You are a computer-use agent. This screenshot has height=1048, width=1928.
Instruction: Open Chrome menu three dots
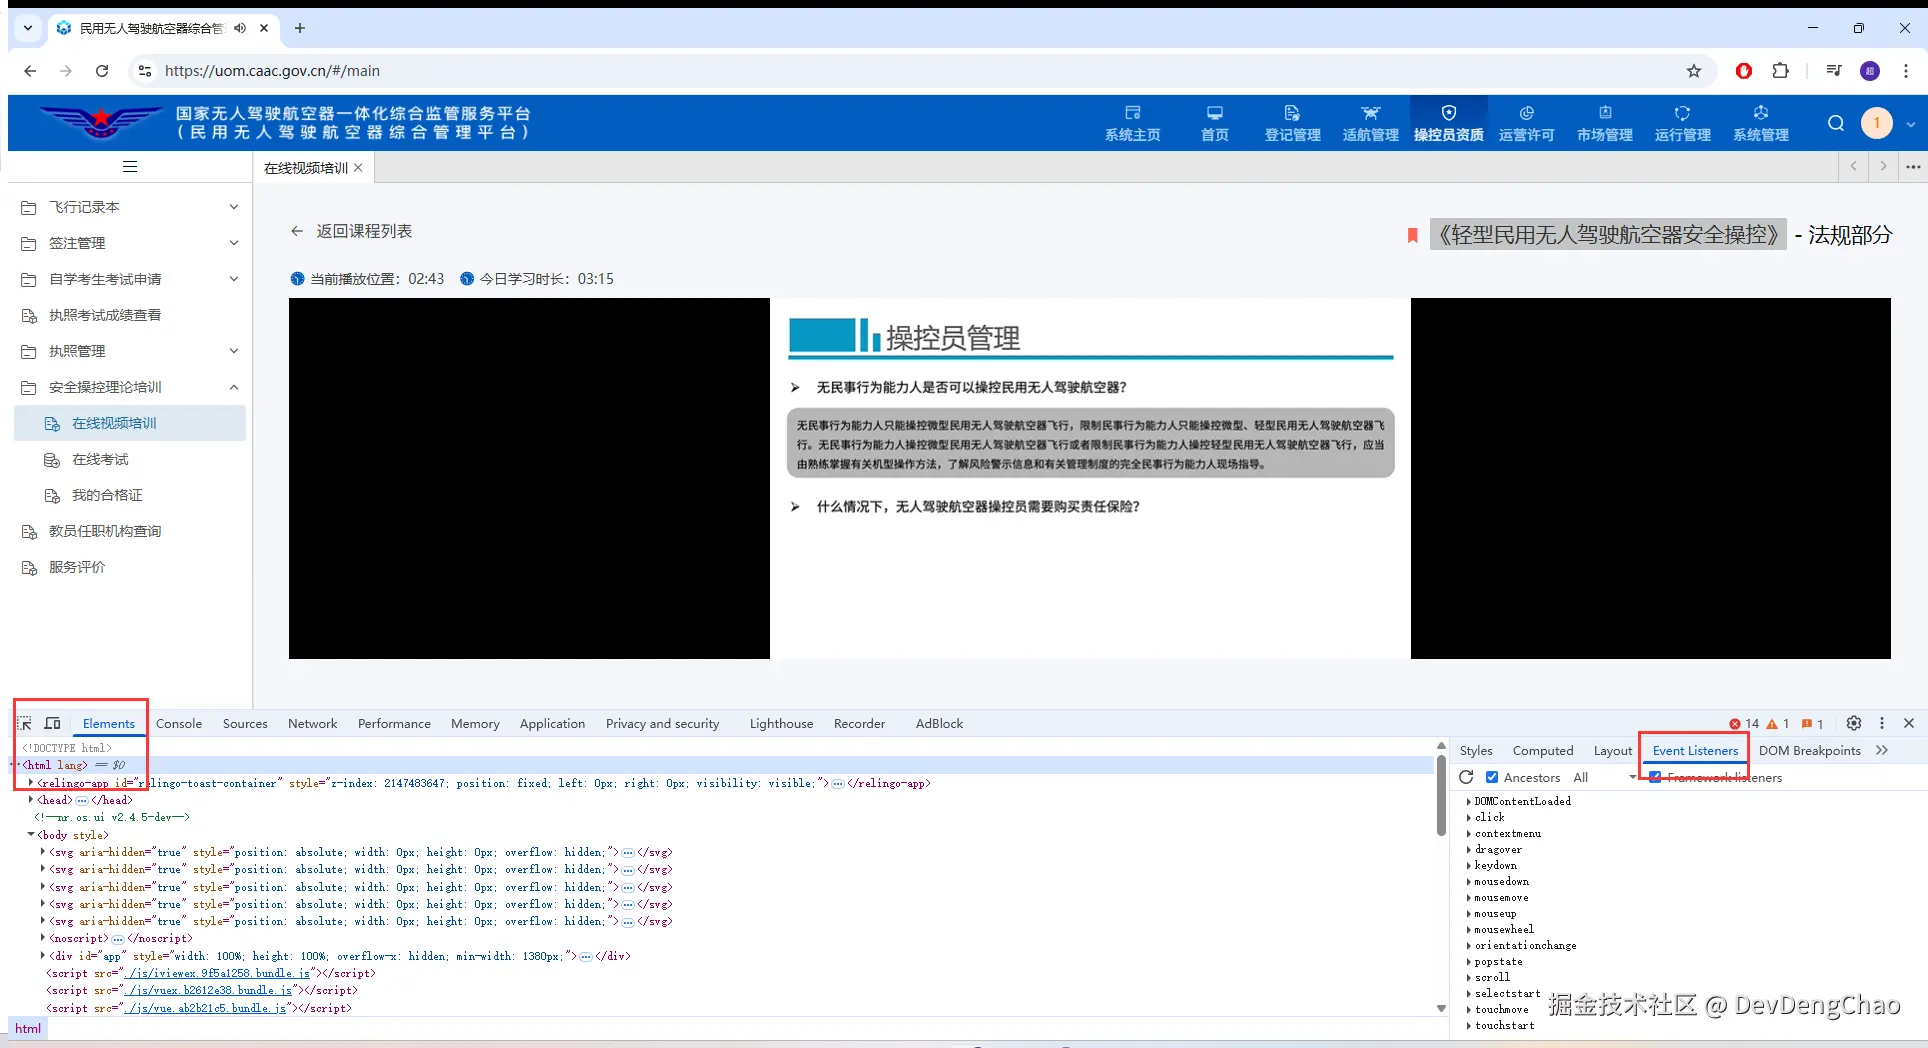[1905, 71]
